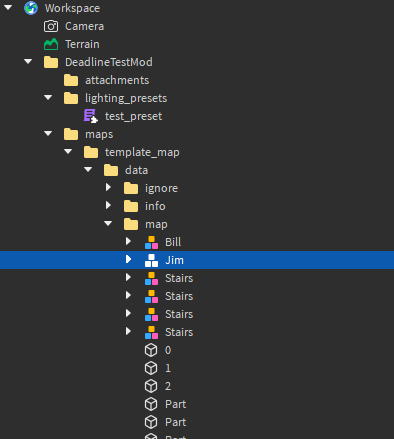This screenshot has width=394, height=439.
Task: Click the cube icon for part 2
Action: 151,386
